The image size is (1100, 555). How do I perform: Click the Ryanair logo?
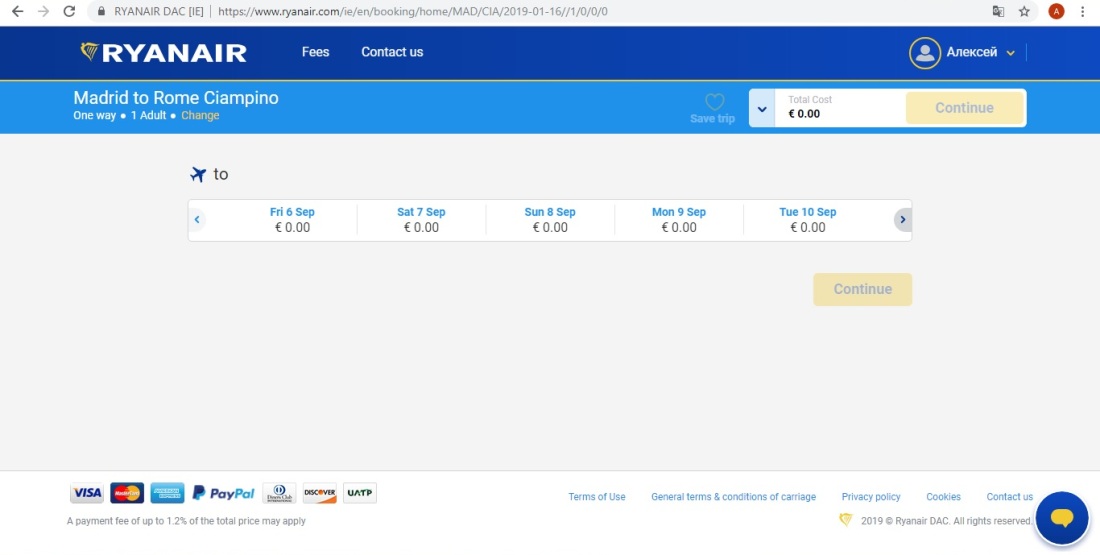(x=163, y=53)
